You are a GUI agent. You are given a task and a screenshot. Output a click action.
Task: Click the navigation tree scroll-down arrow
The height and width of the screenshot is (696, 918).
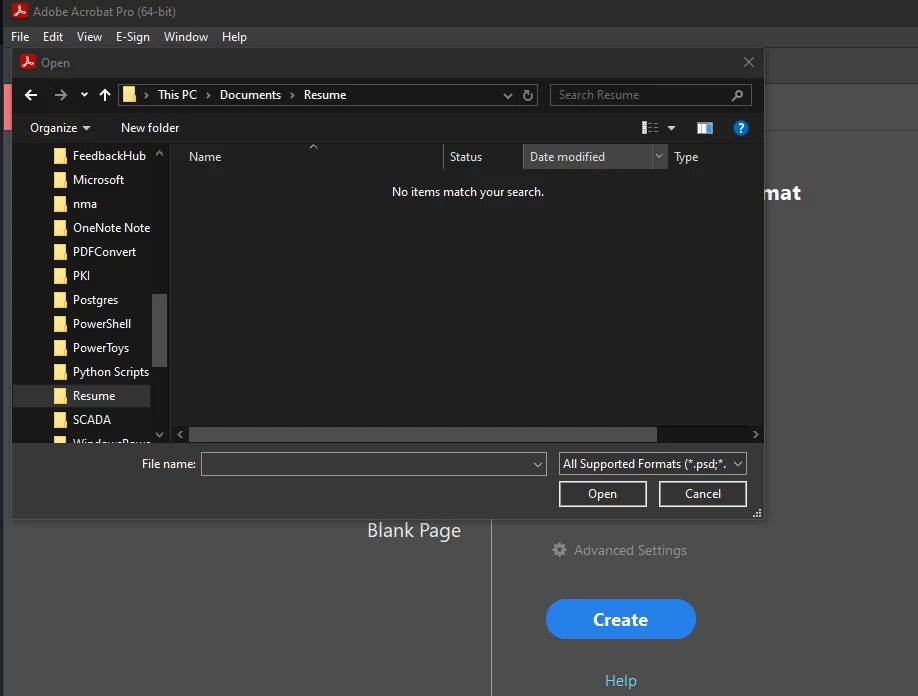click(159, 435)
